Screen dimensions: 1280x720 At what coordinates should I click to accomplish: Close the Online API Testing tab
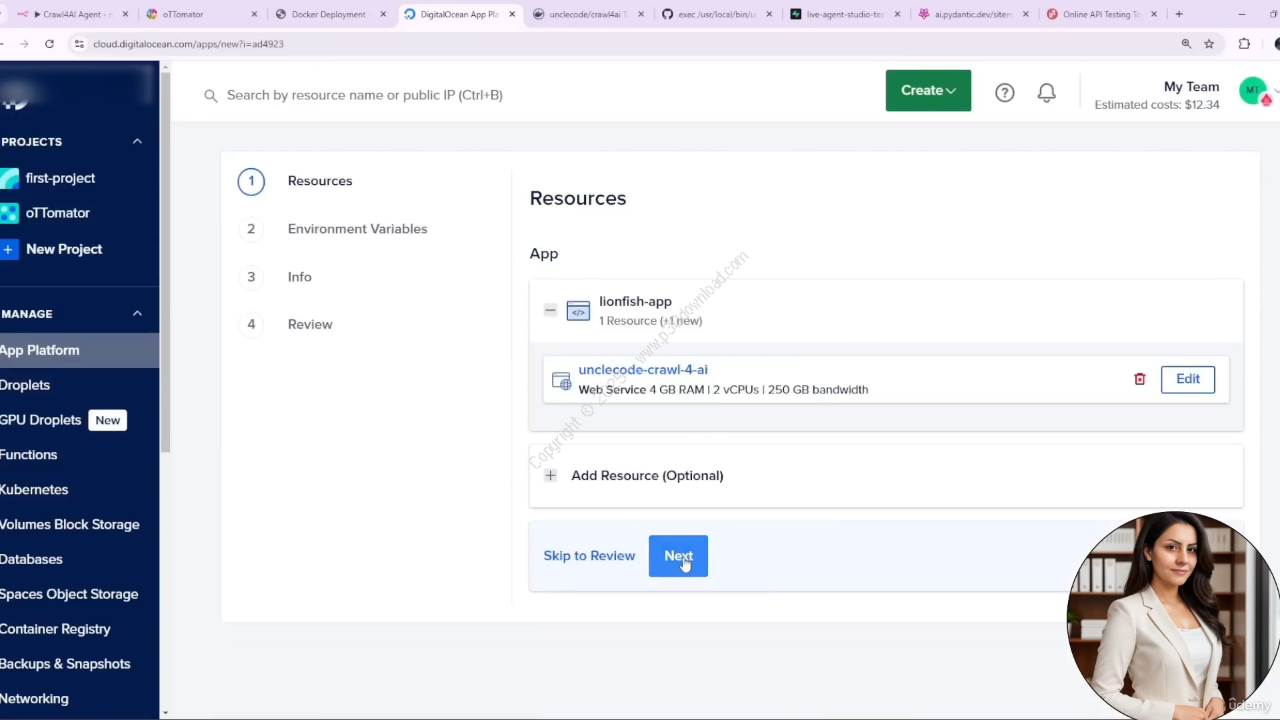click(1155, 14)
